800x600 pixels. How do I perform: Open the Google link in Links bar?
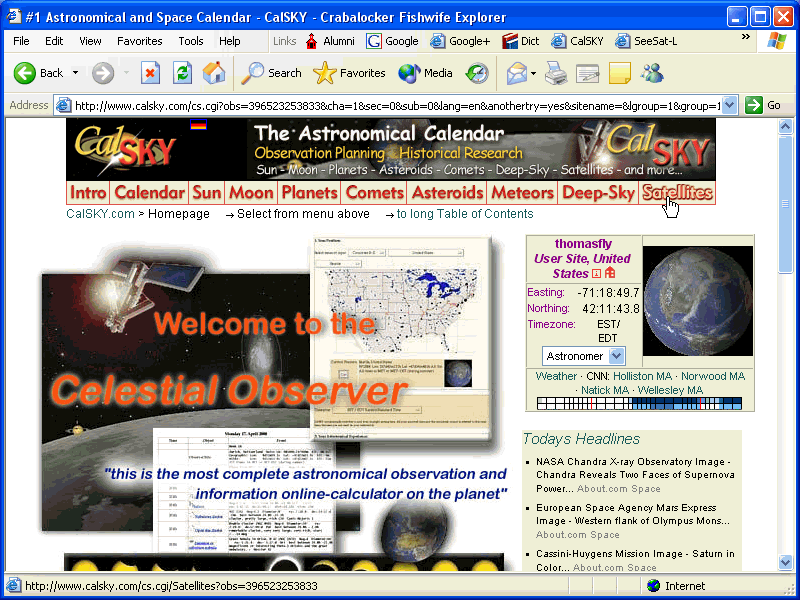click(392, 41)
